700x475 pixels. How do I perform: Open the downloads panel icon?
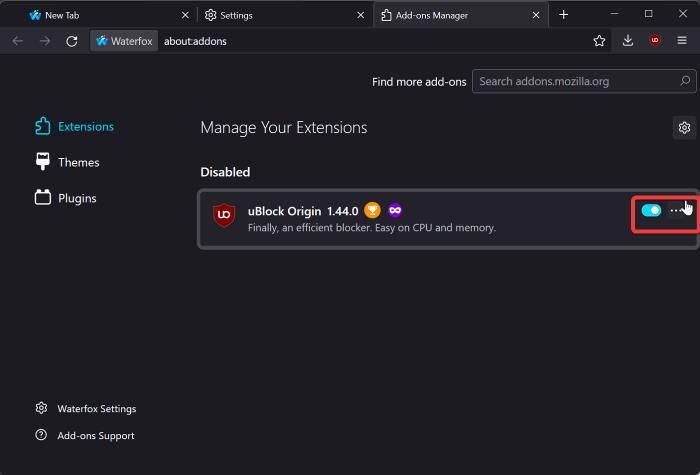tap(628, 41)
